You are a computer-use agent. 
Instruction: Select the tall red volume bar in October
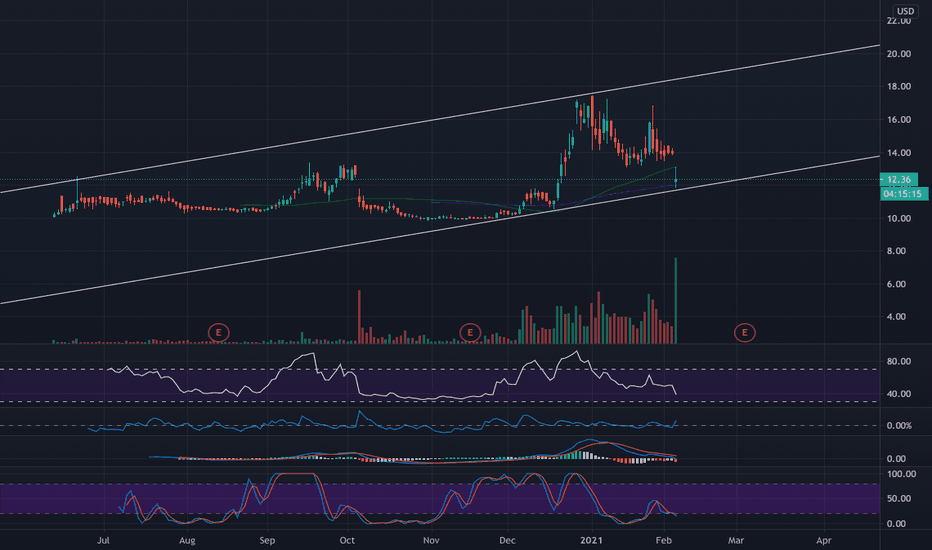point(360,317)
